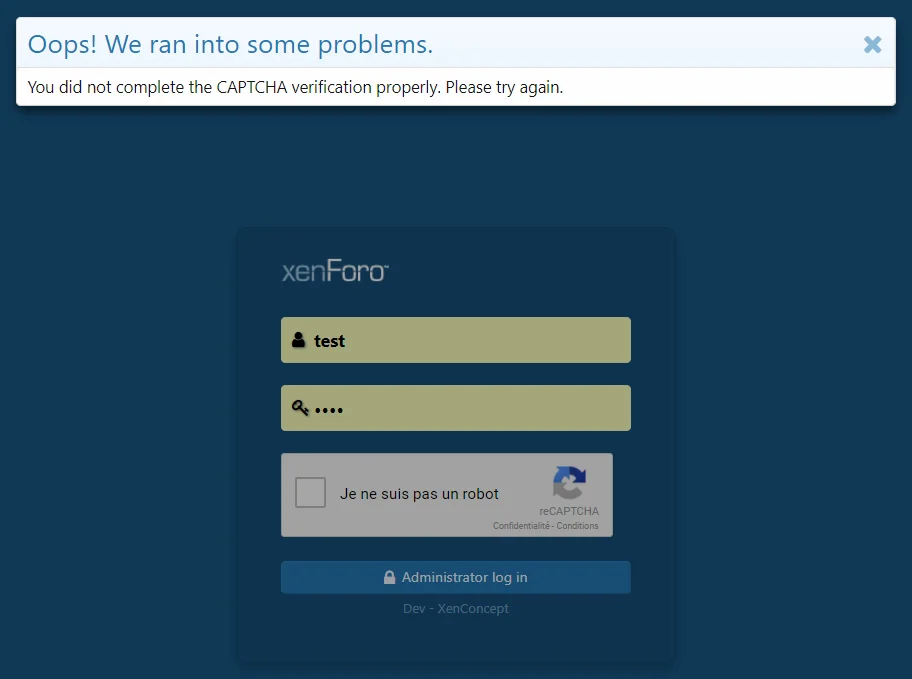912x679 pixels.
Task: Check the "Je ne suis pas un robot" checkbox
Action: 310,493
